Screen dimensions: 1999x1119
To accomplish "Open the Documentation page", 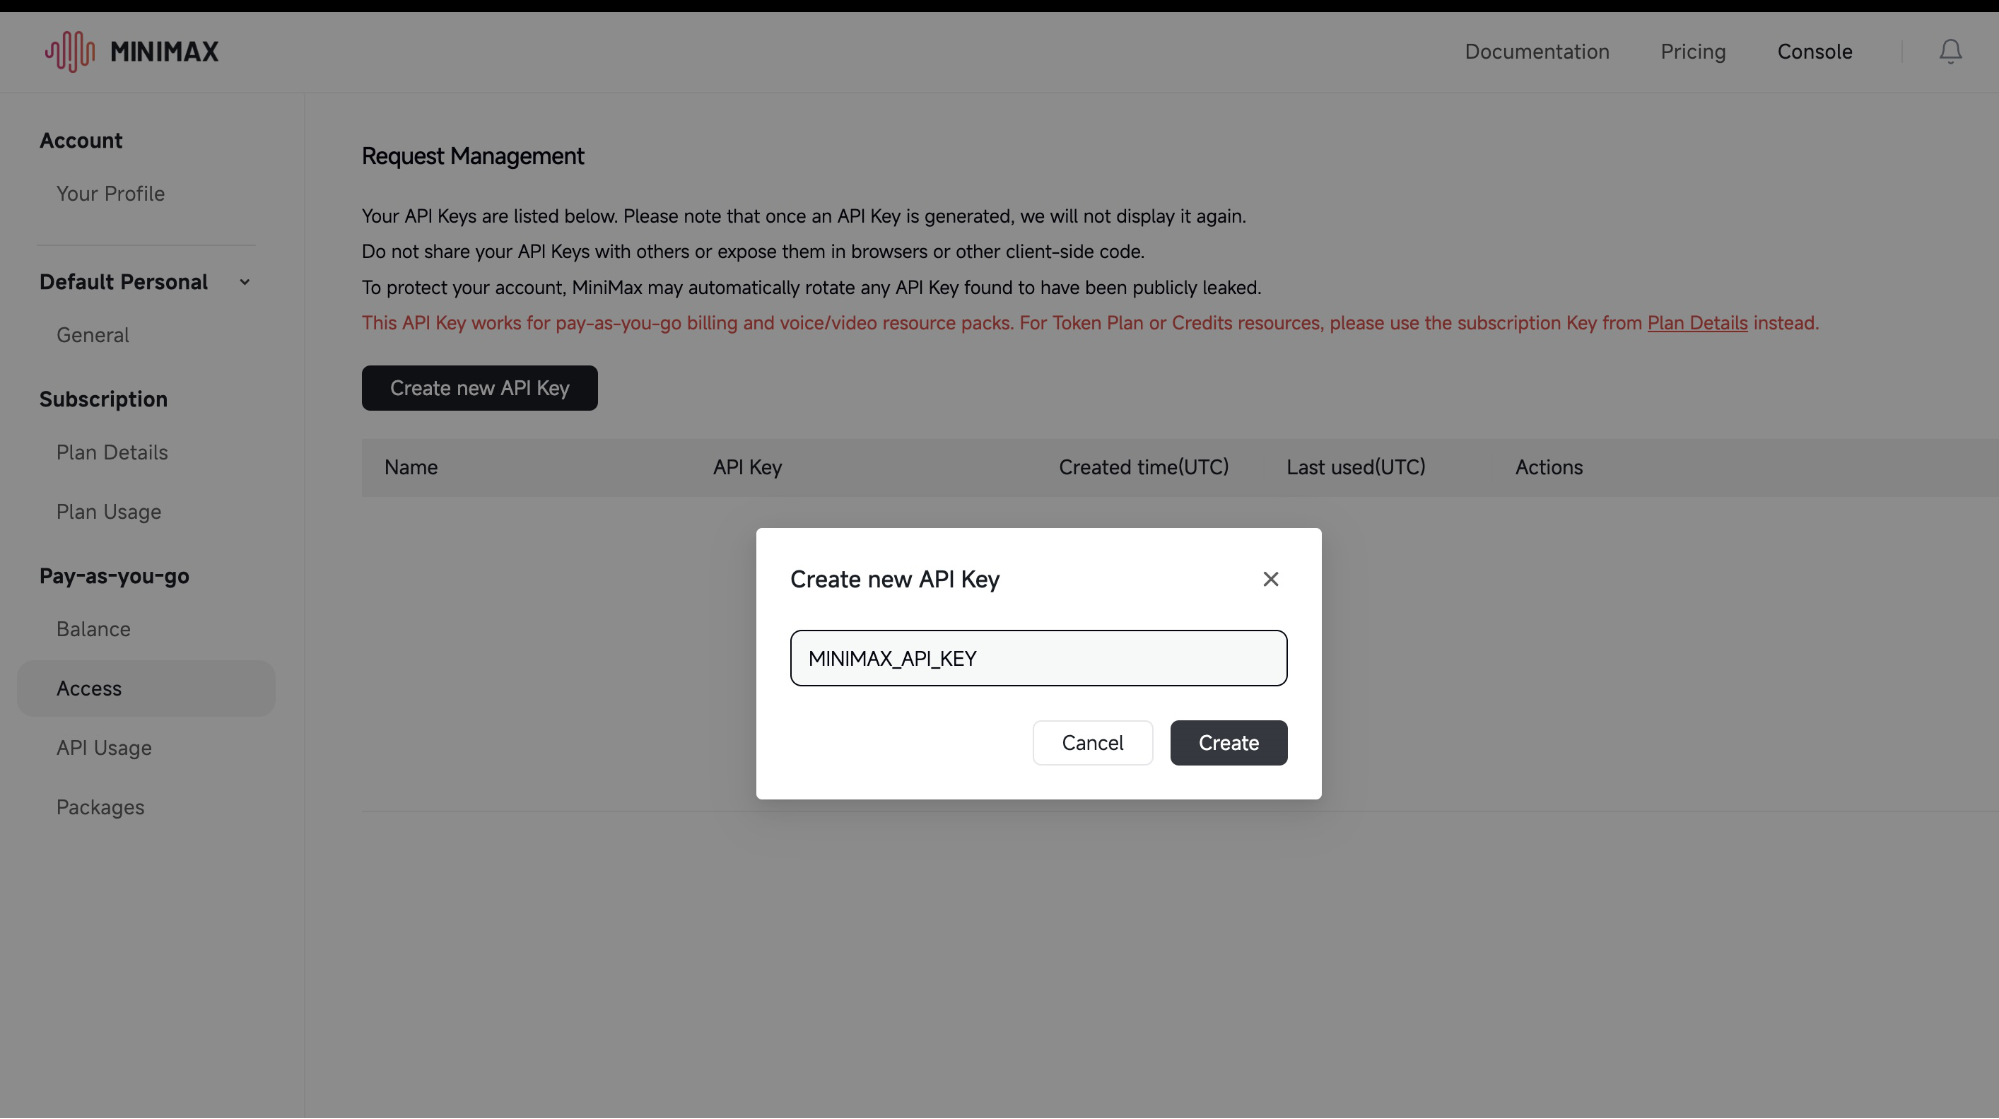I will (1537, 52).
